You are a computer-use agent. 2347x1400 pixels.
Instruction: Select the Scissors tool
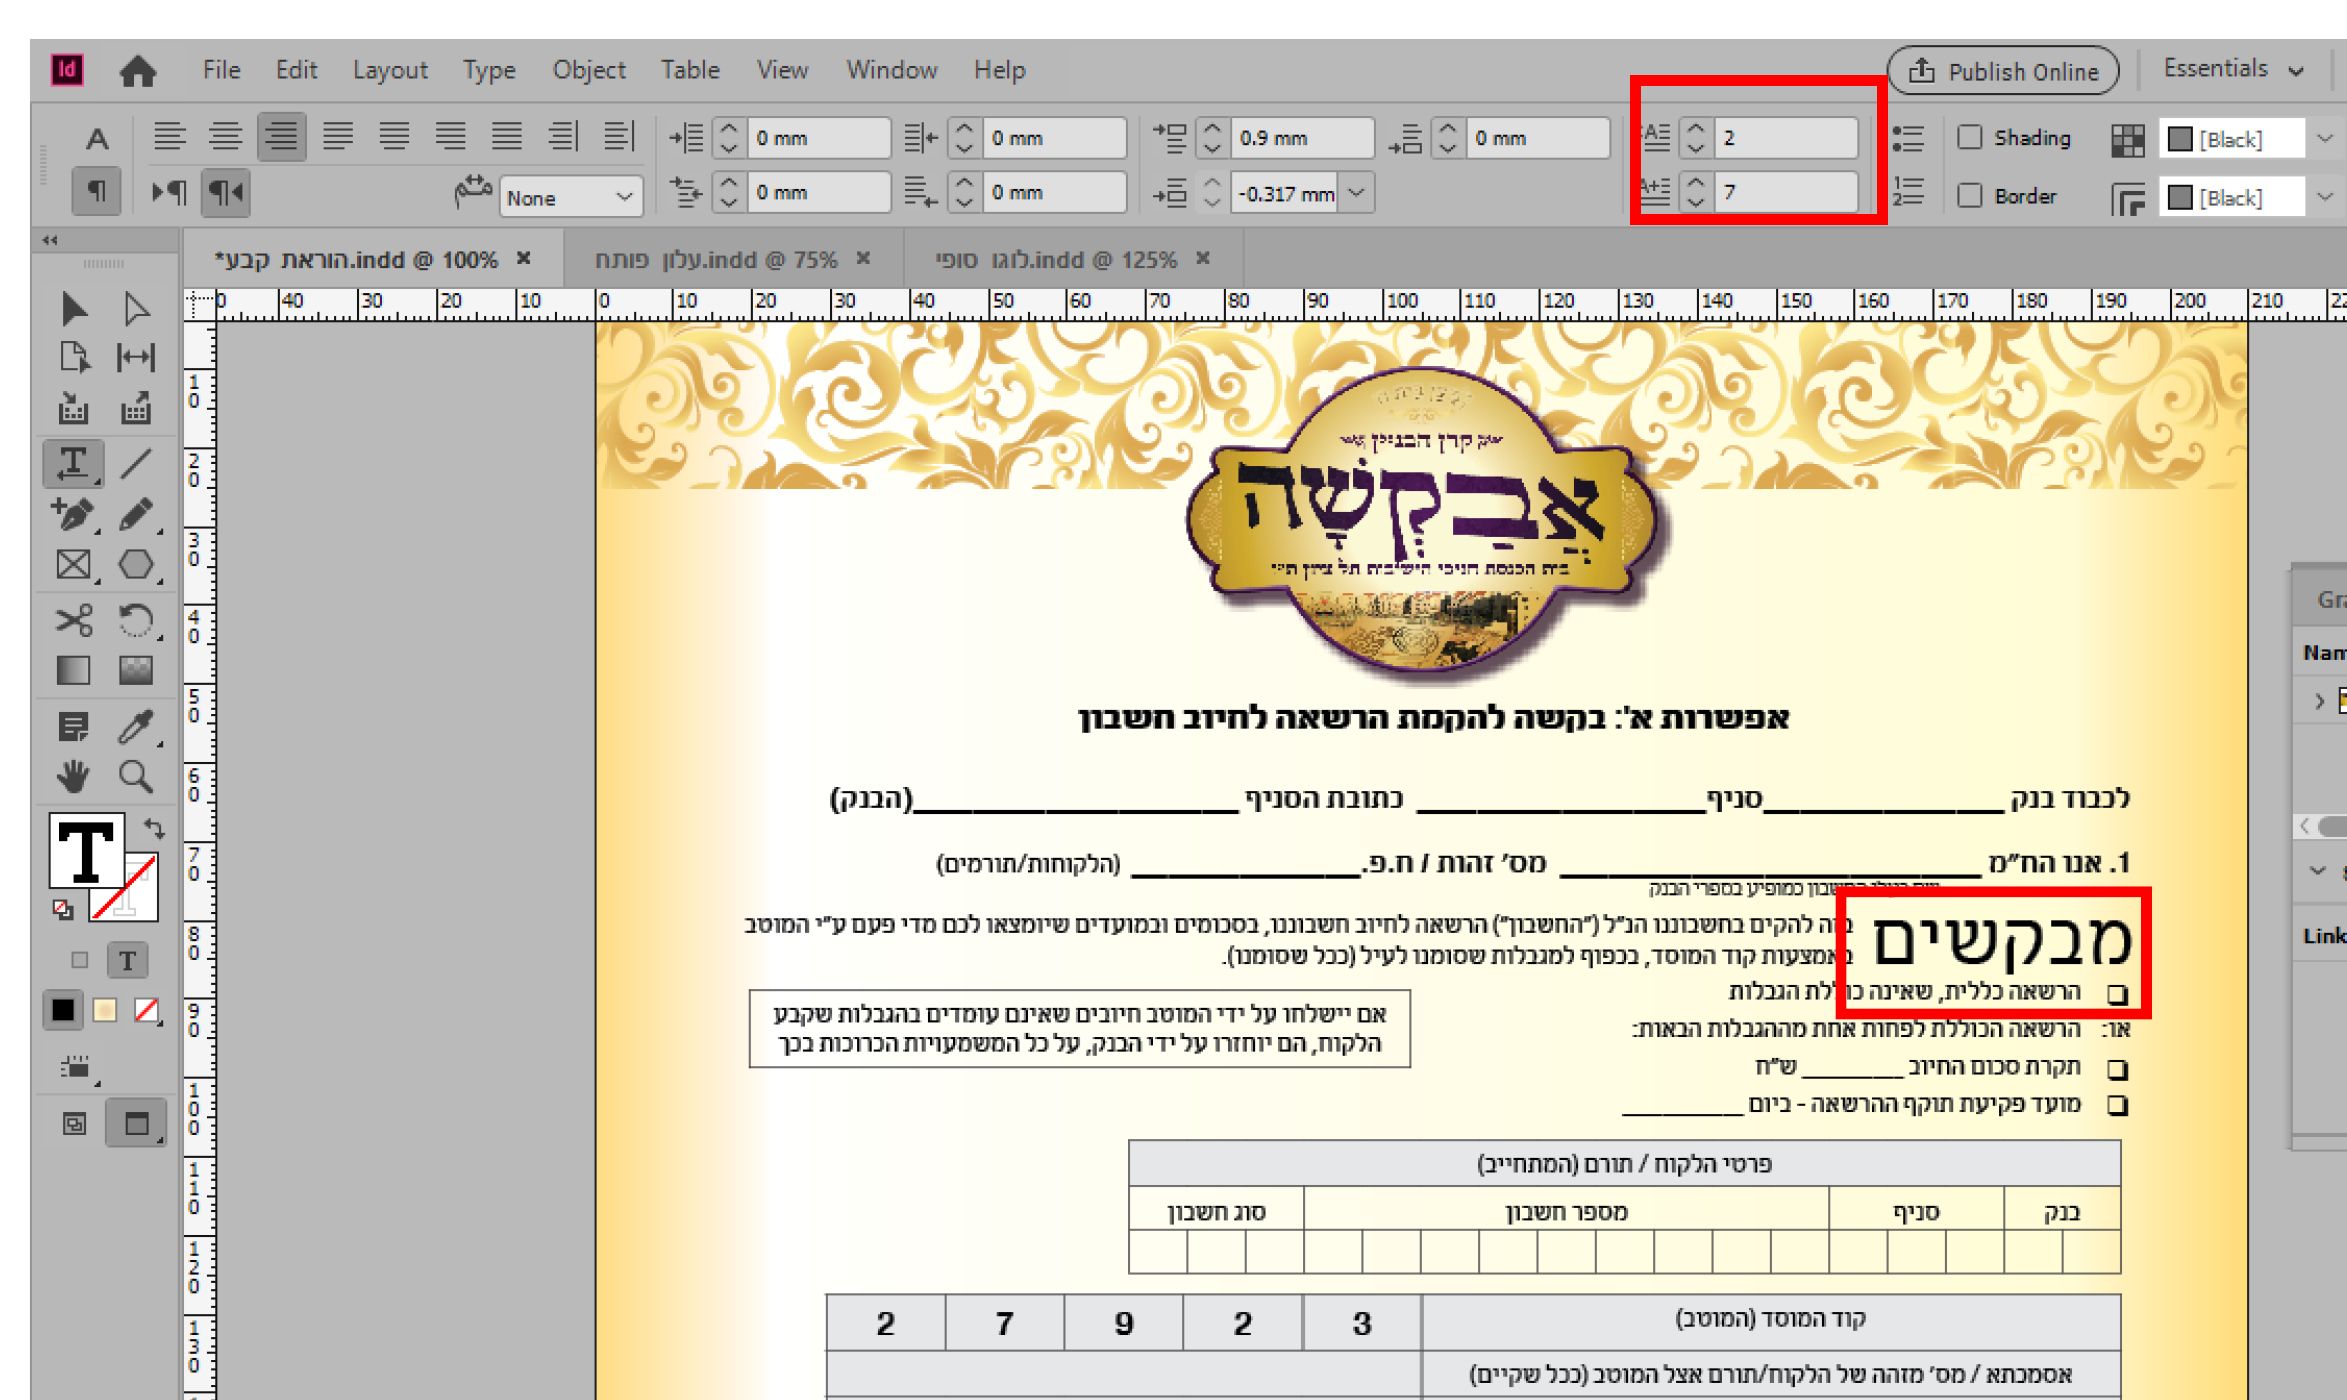coord(73,620)
